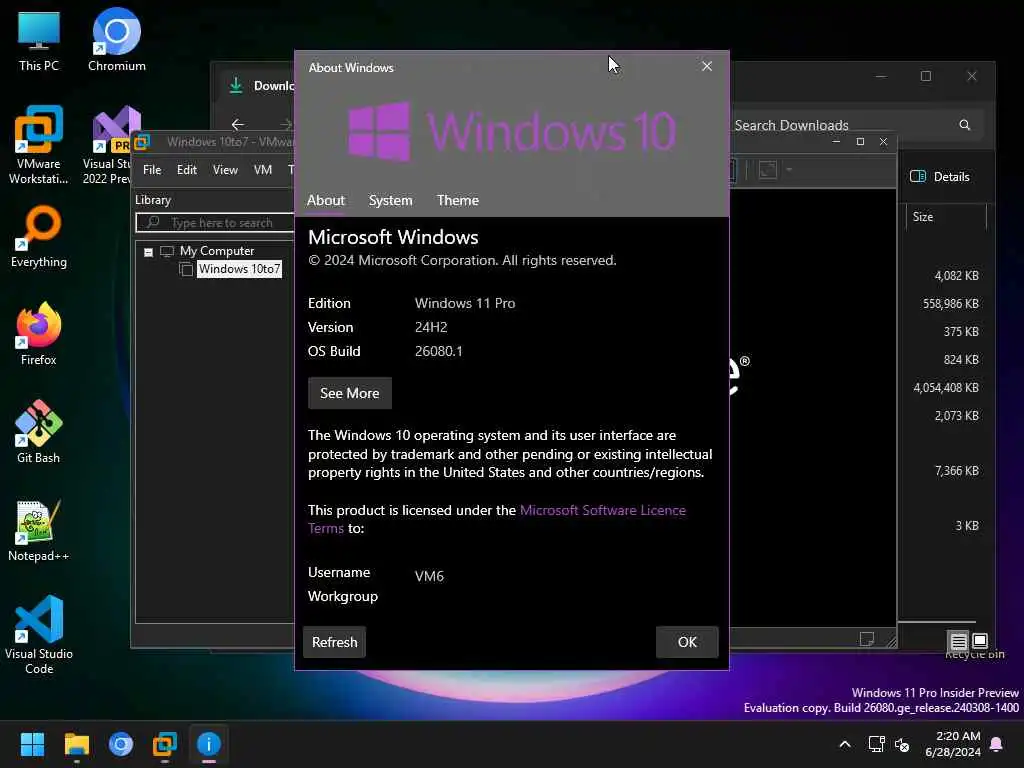Select file with size 7,366 KB
The image size is (1024, 768).
957,471
